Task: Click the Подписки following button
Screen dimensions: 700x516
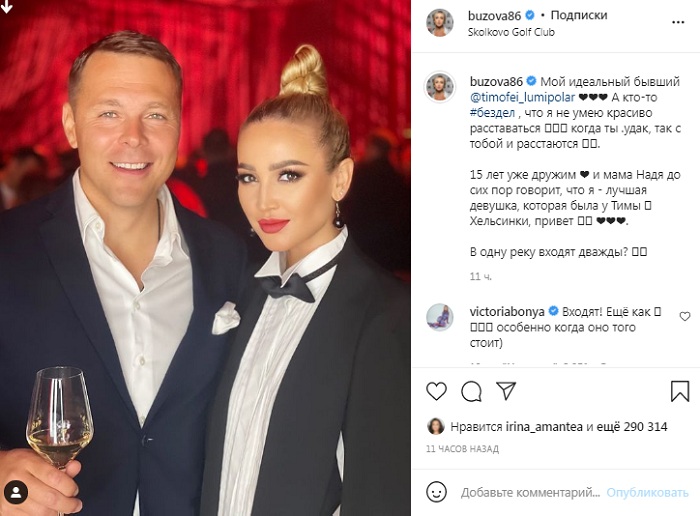Action: click(579, 15)
